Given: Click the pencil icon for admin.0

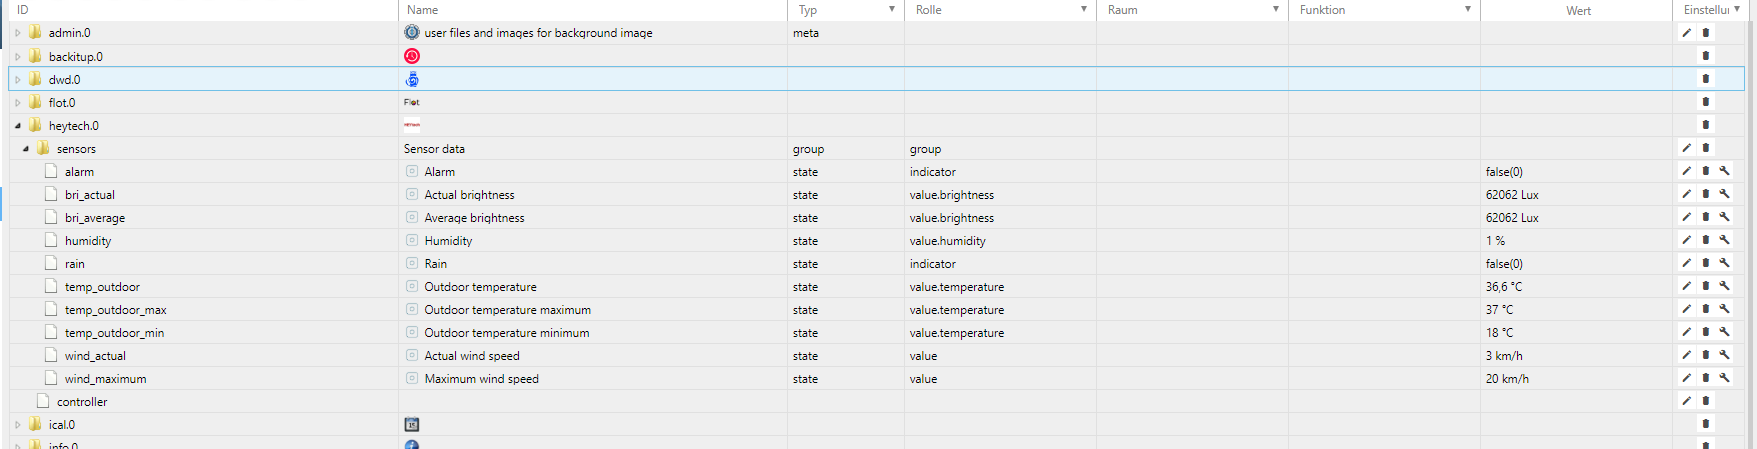Looking at the screenshot, I should pos(1686,33).
